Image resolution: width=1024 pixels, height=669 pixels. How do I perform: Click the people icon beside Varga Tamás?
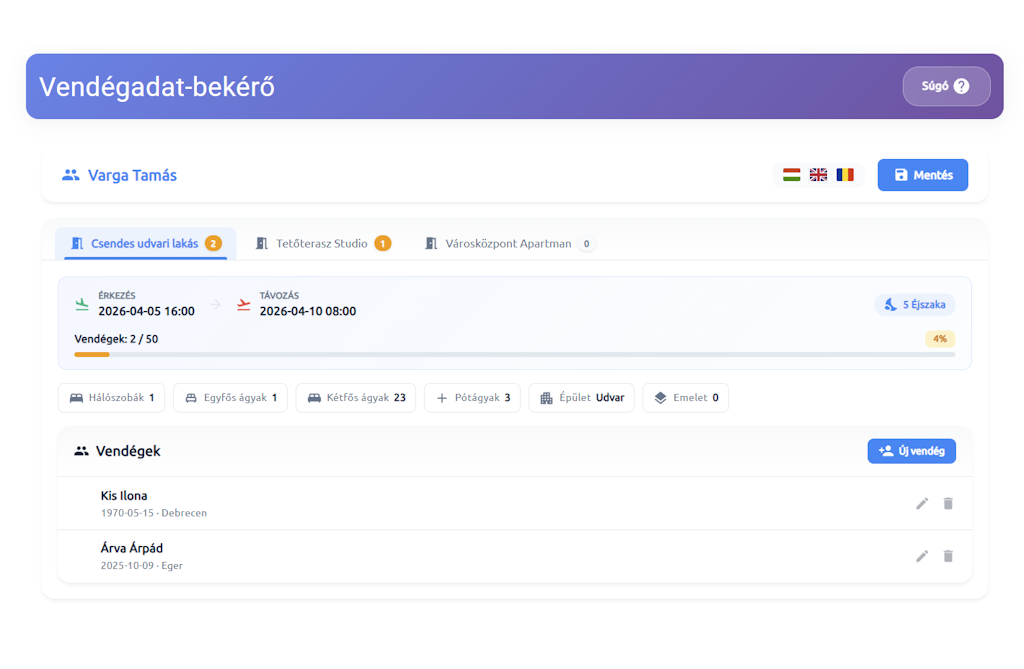70,175
